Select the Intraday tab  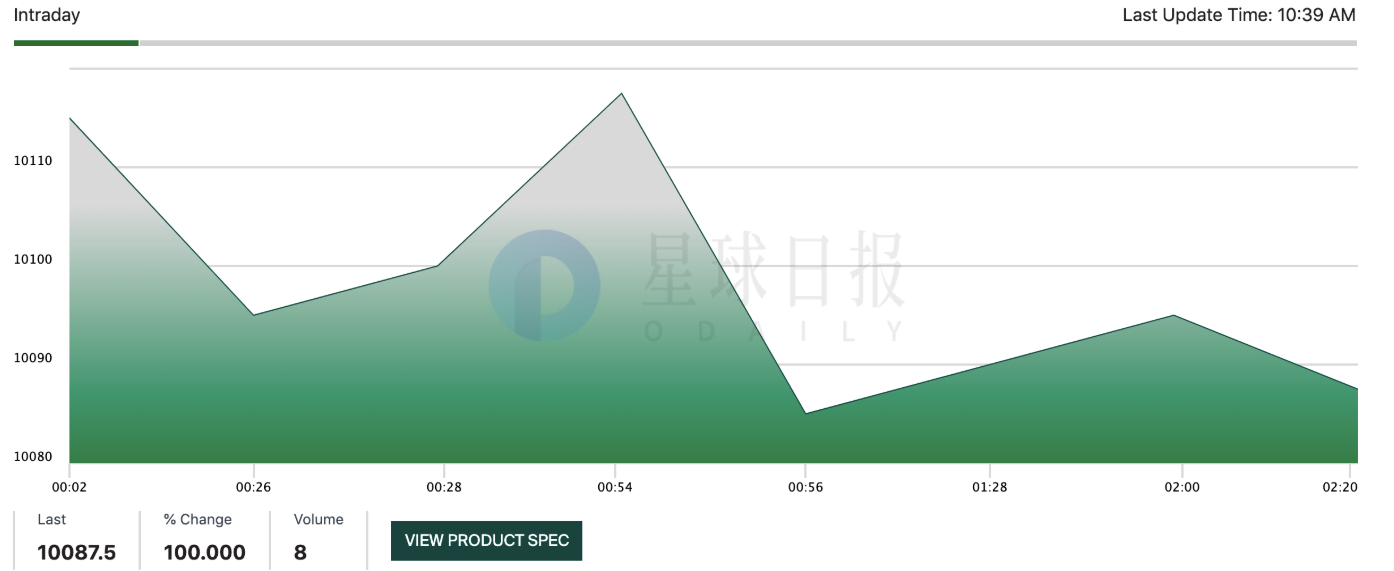[x=47, y=15]
